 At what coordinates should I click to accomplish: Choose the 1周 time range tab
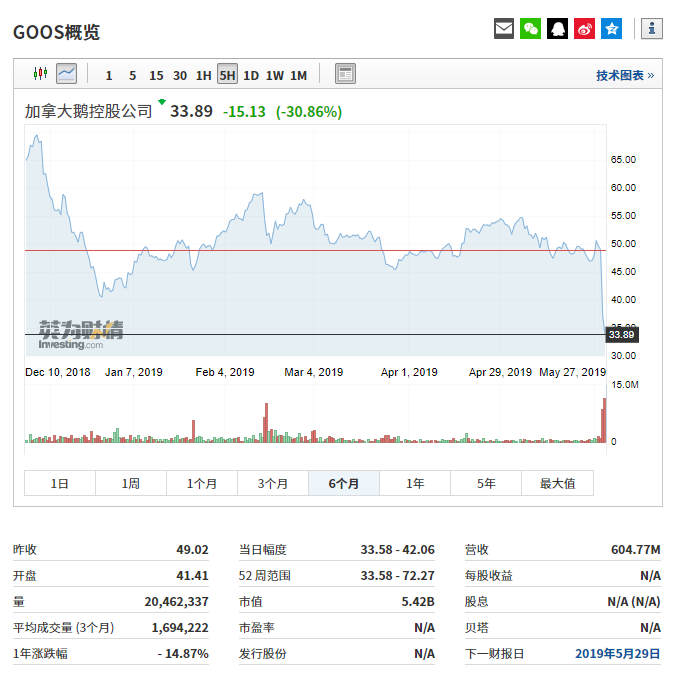coord(131,483)
